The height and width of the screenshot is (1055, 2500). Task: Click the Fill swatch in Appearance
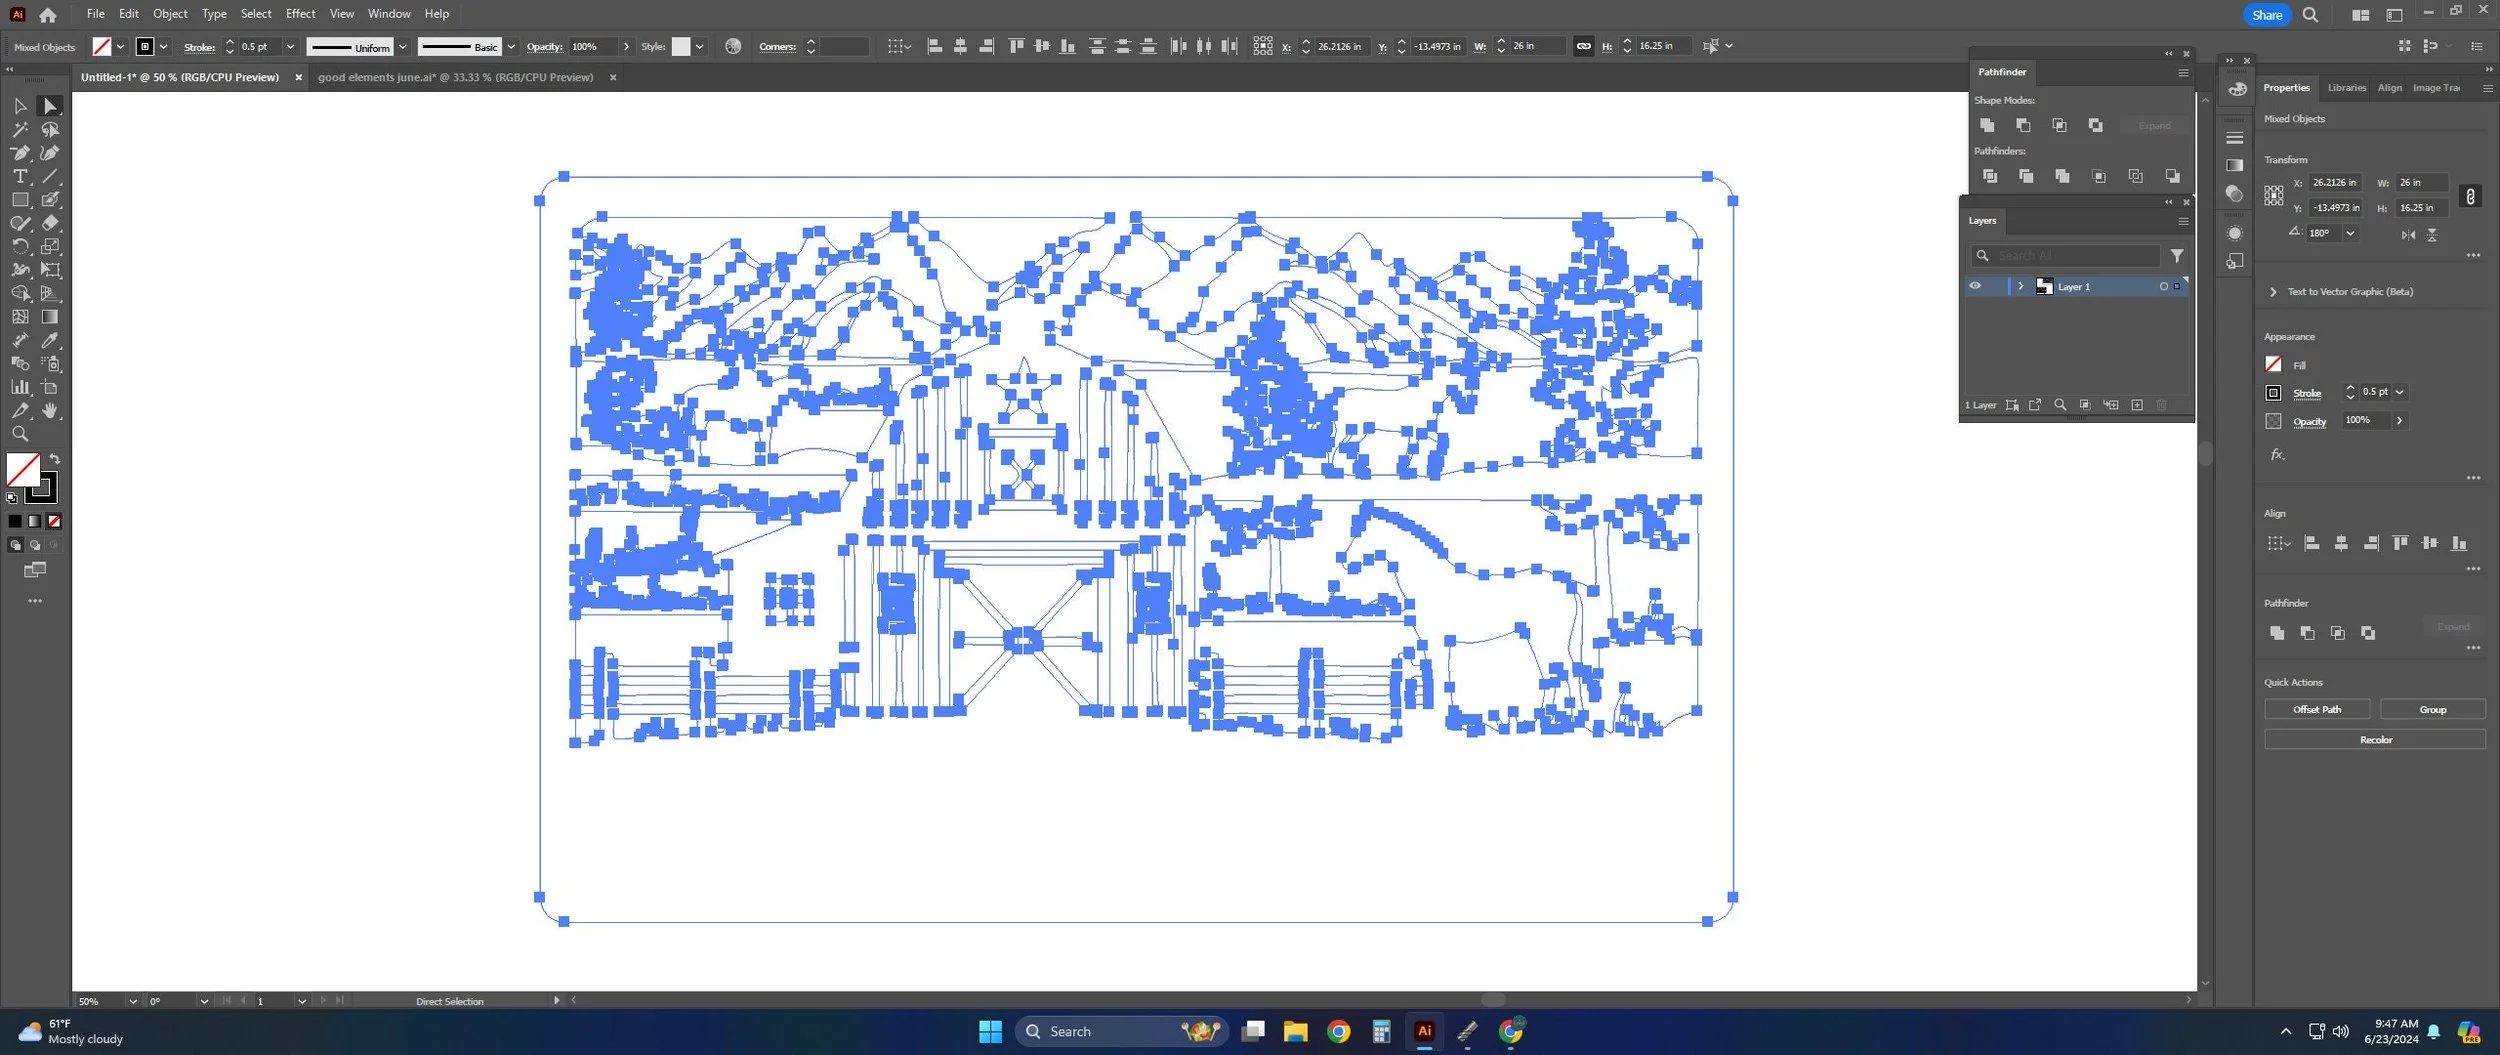click(x=2273, y=365)
